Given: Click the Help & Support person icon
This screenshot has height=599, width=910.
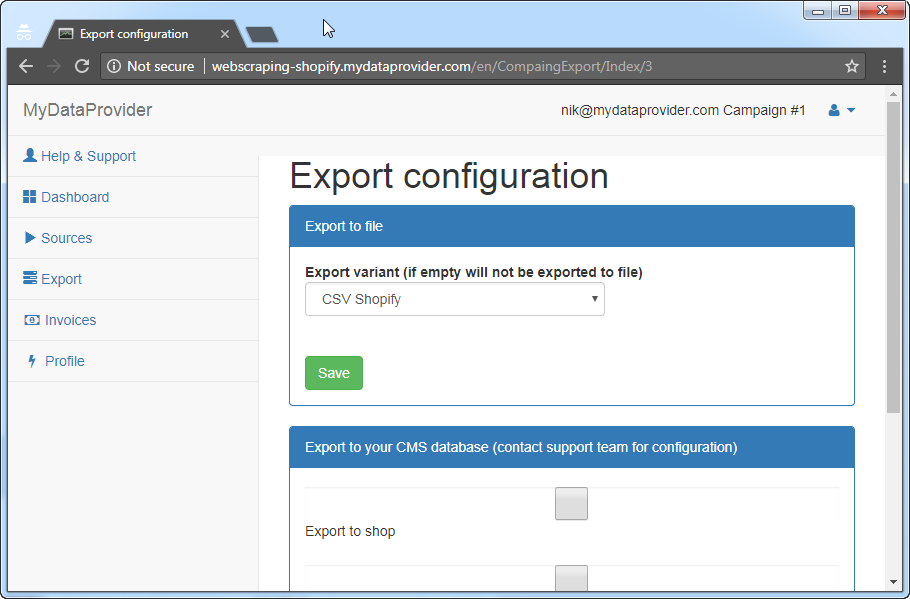Looking at the screenshot, I should (x=30, y=155).
